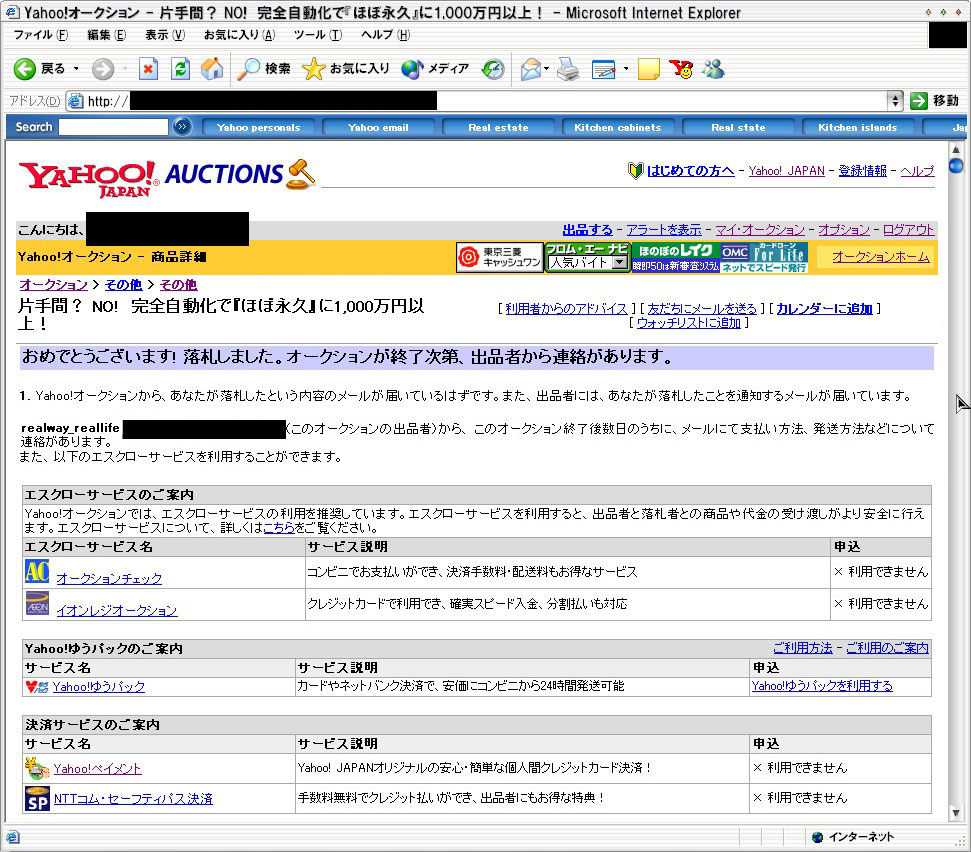Click the 東京三菱キャッシュワン banner
Viewport: 971px width, 852px height.
500,257
